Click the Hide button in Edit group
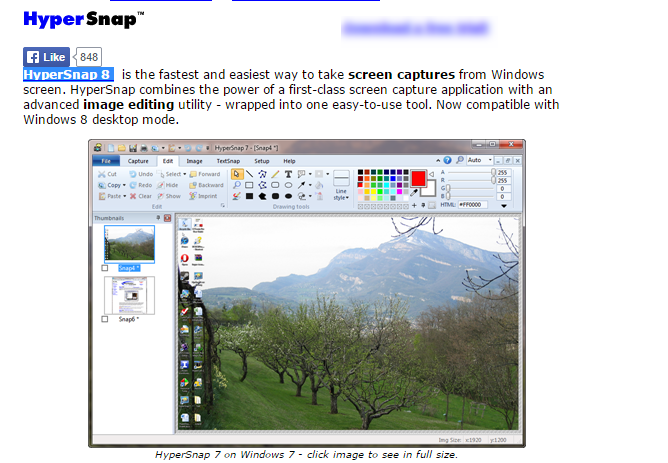The height and width of the screenshot is (463, 668). [167, 185]
